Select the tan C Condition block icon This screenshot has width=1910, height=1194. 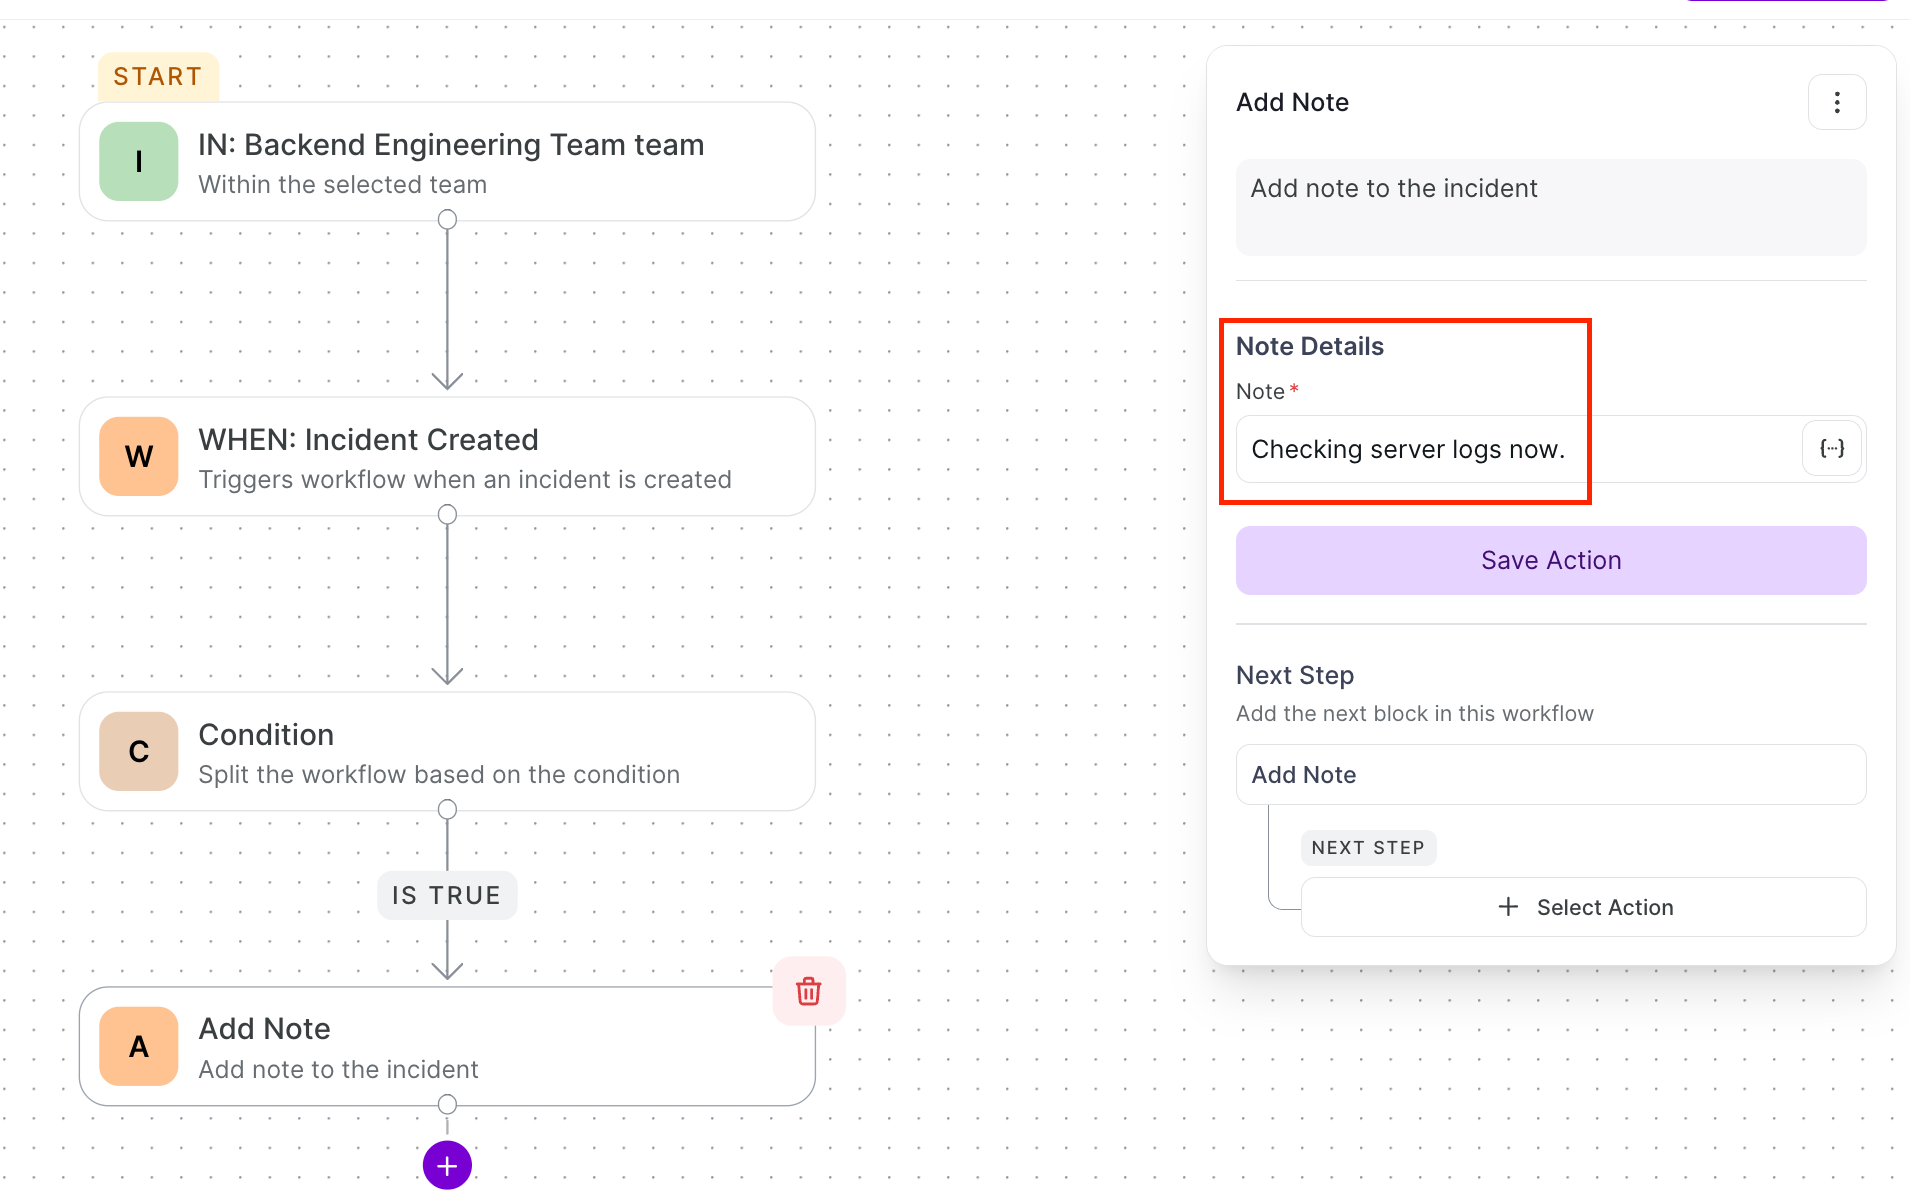click(x=139, y=751)
